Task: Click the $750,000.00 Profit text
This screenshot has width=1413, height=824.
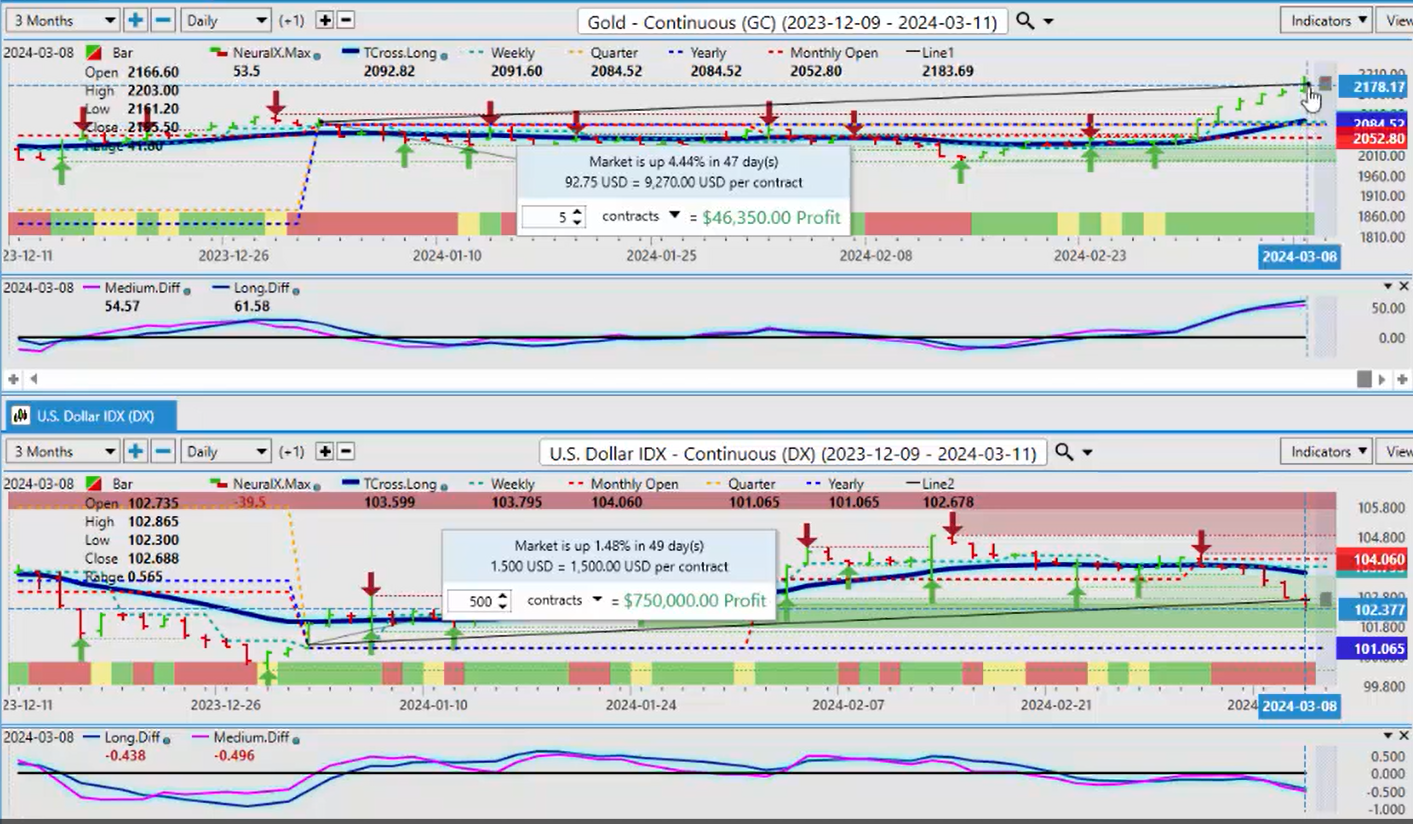Action: click(x=694, y=600)
